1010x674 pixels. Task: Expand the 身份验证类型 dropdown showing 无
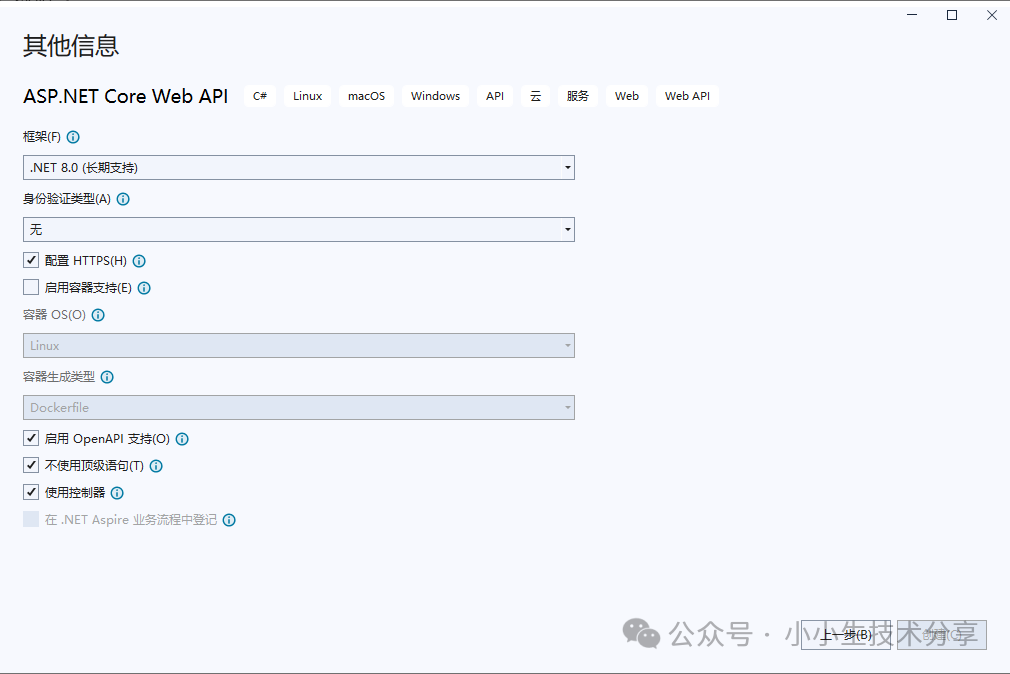point(298,230)
